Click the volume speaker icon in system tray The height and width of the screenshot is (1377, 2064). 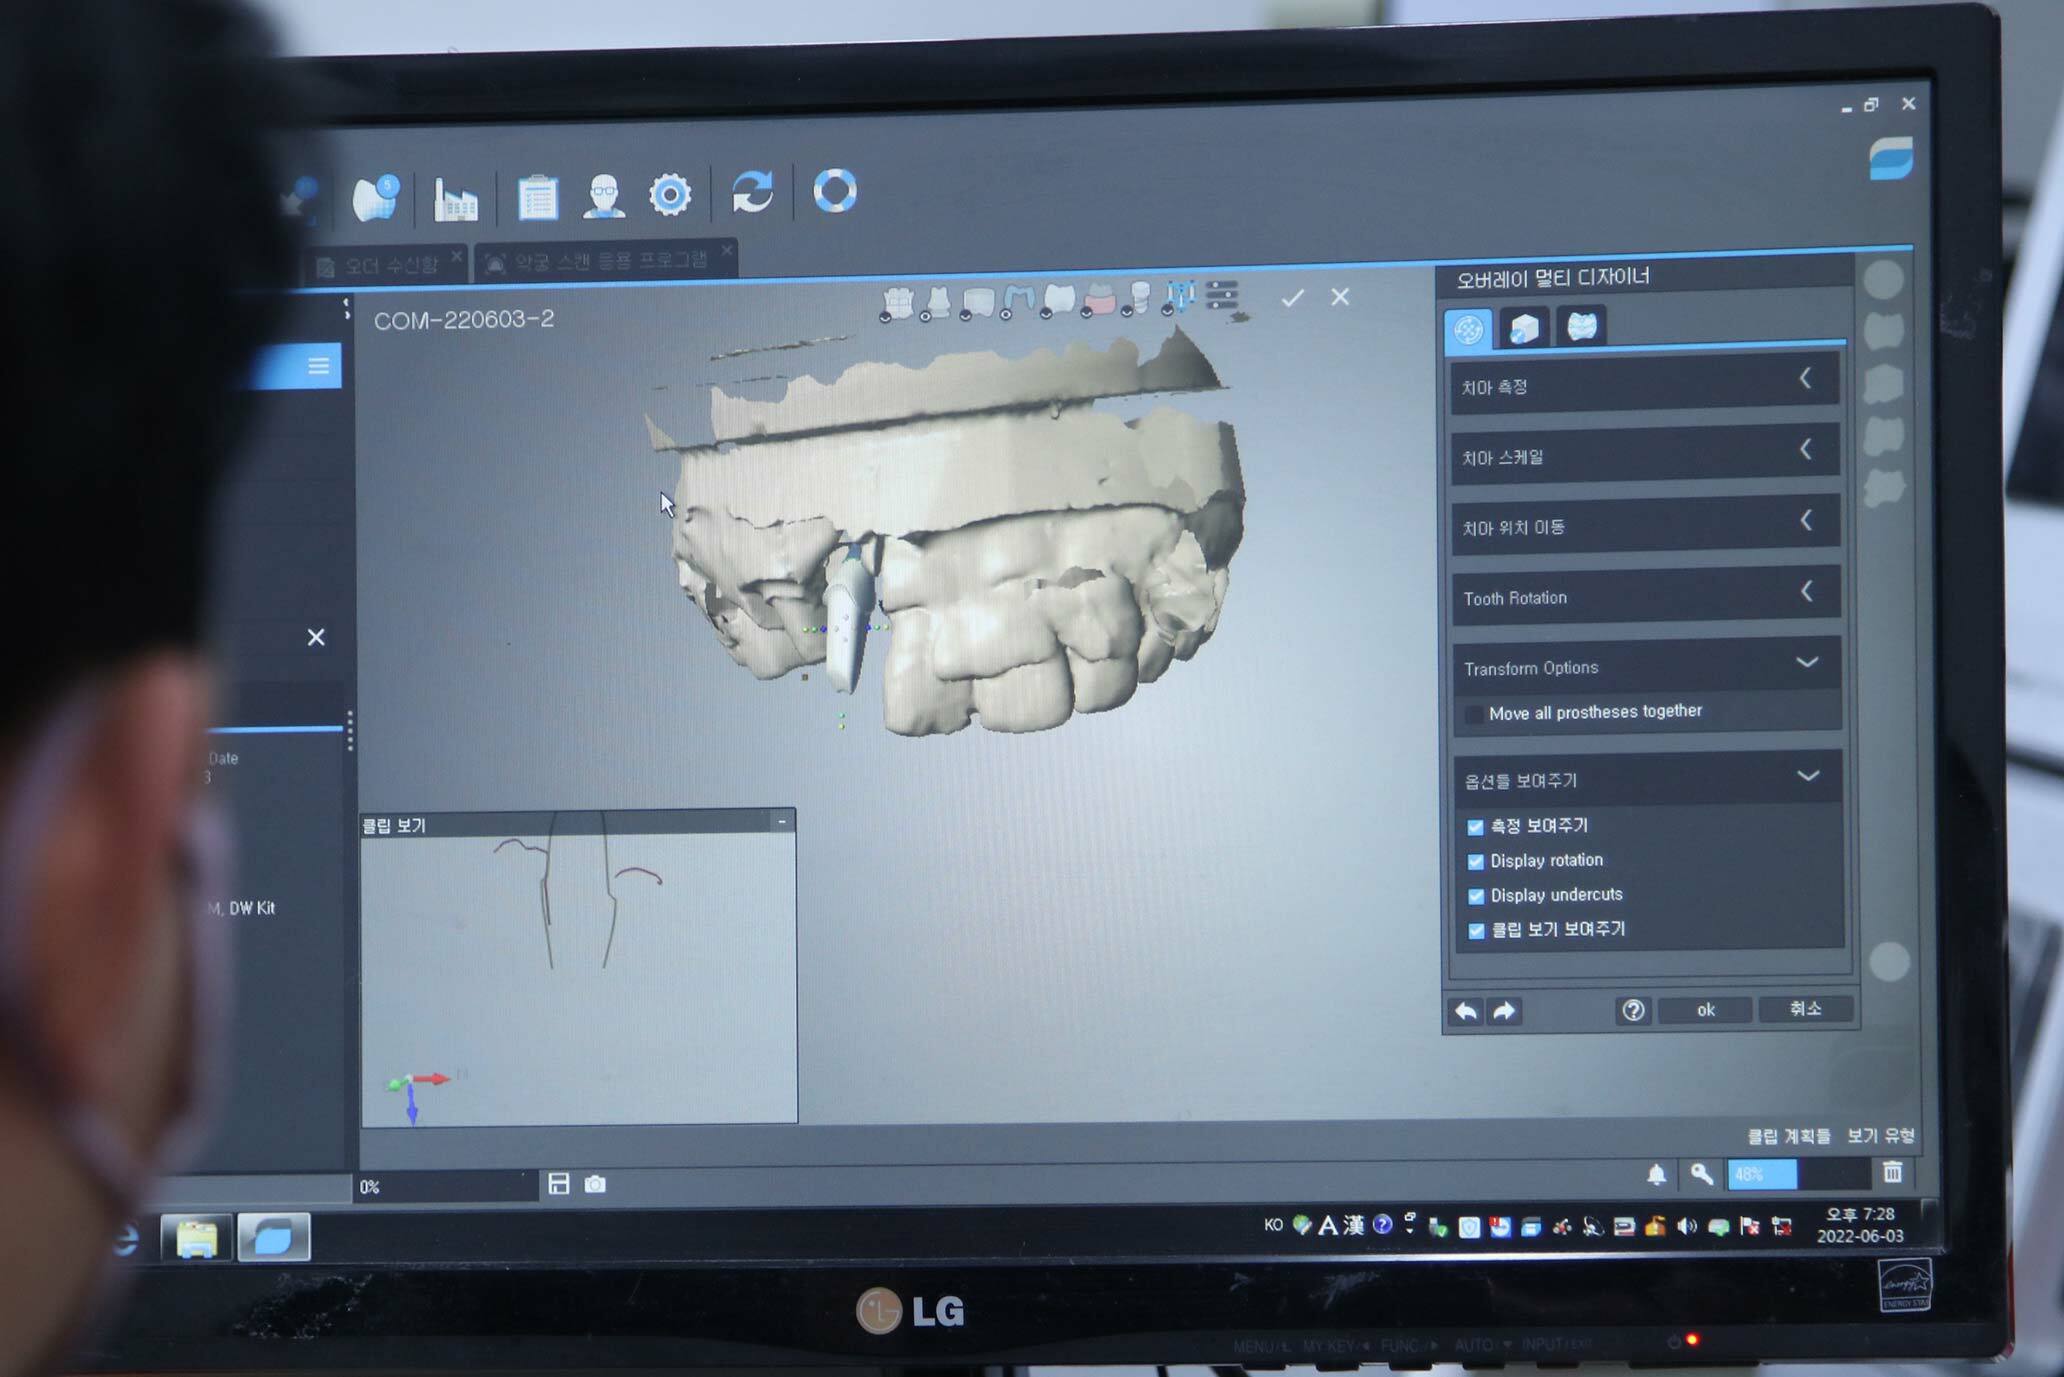[1687, 1226]
